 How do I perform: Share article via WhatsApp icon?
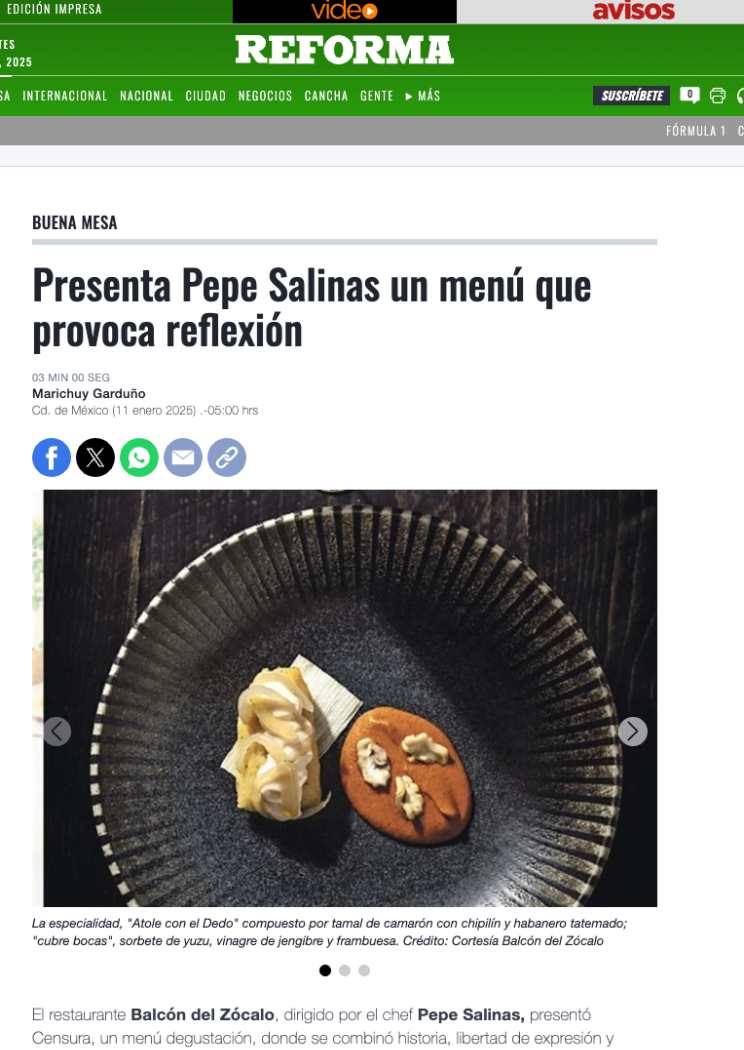coord(139,457)
